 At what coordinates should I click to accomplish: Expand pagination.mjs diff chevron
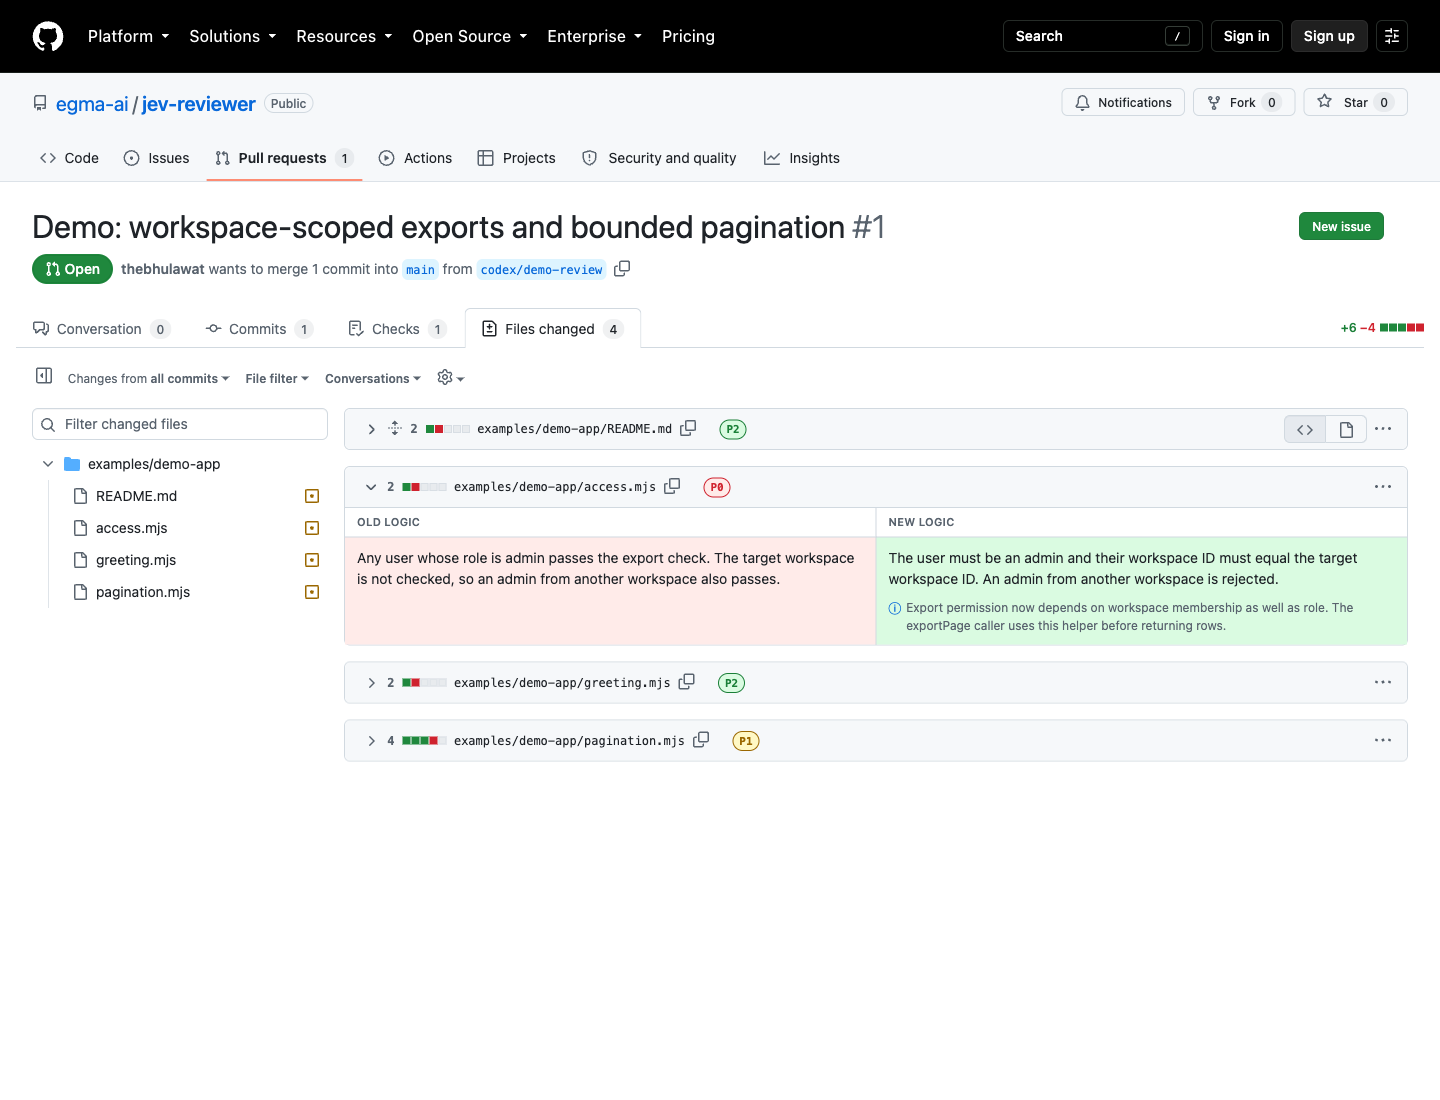pos(371,741)
